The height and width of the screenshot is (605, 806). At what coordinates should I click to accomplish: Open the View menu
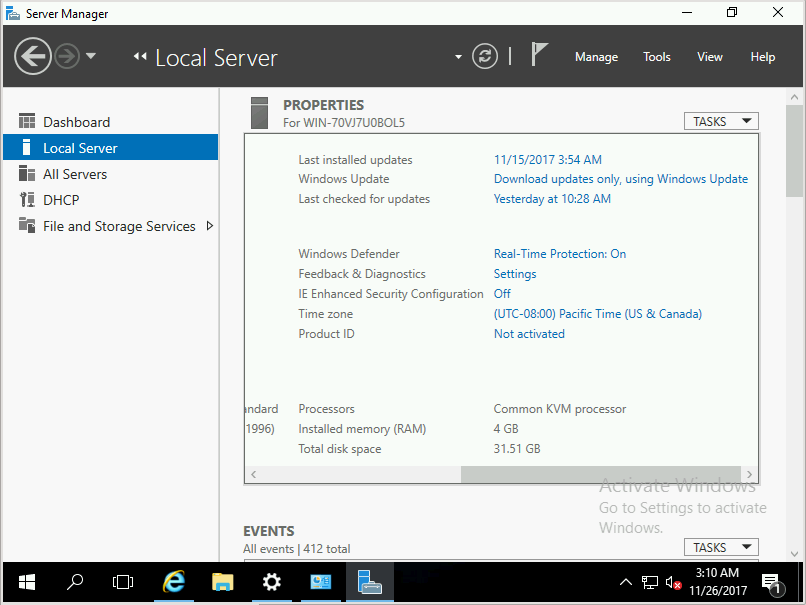[x=709, y=57]
